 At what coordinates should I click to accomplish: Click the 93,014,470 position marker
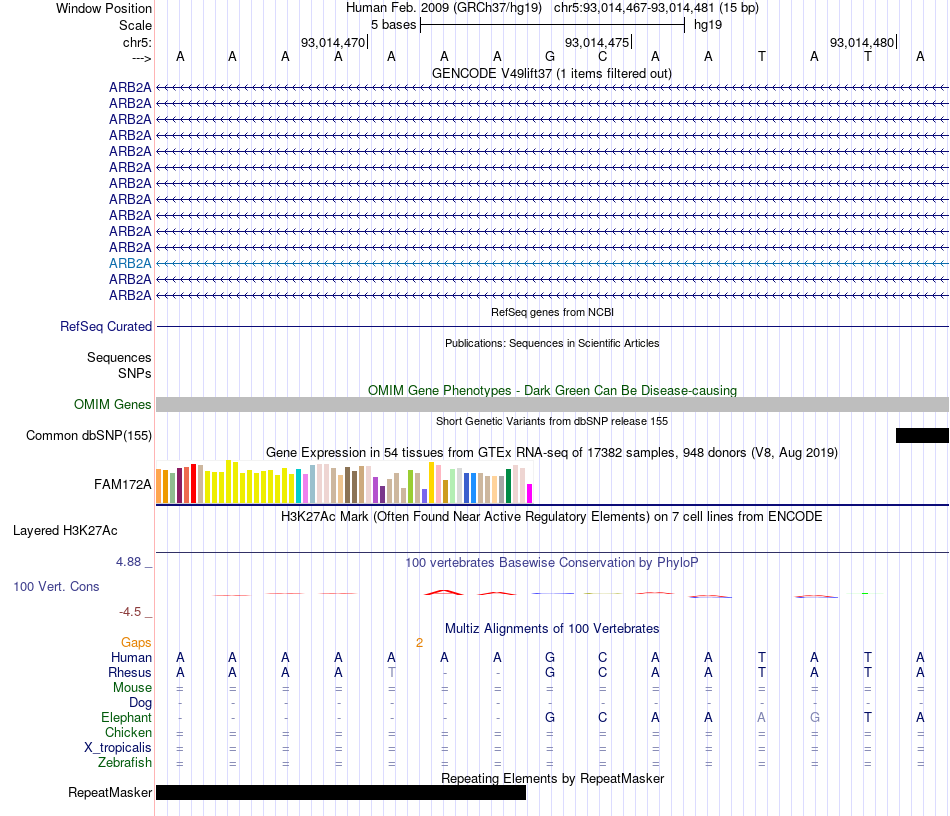coord(333,42)
